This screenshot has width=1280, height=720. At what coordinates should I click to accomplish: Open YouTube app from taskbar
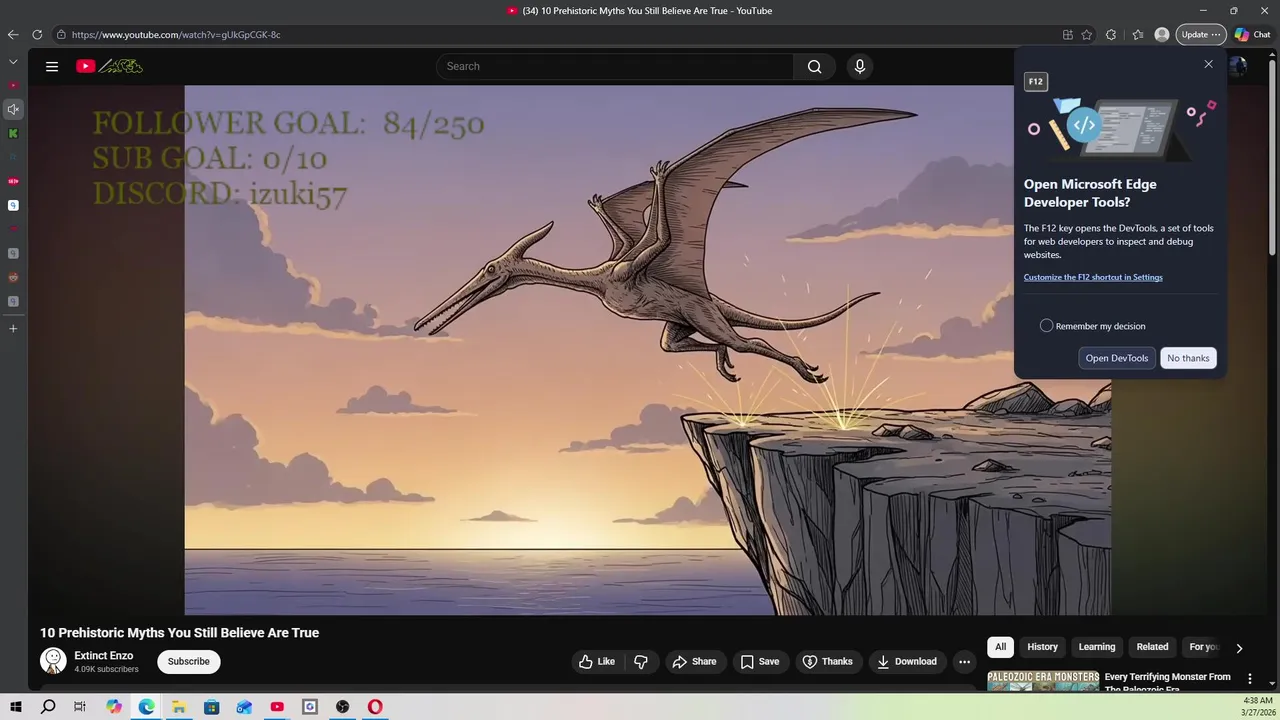click(277, 707)
